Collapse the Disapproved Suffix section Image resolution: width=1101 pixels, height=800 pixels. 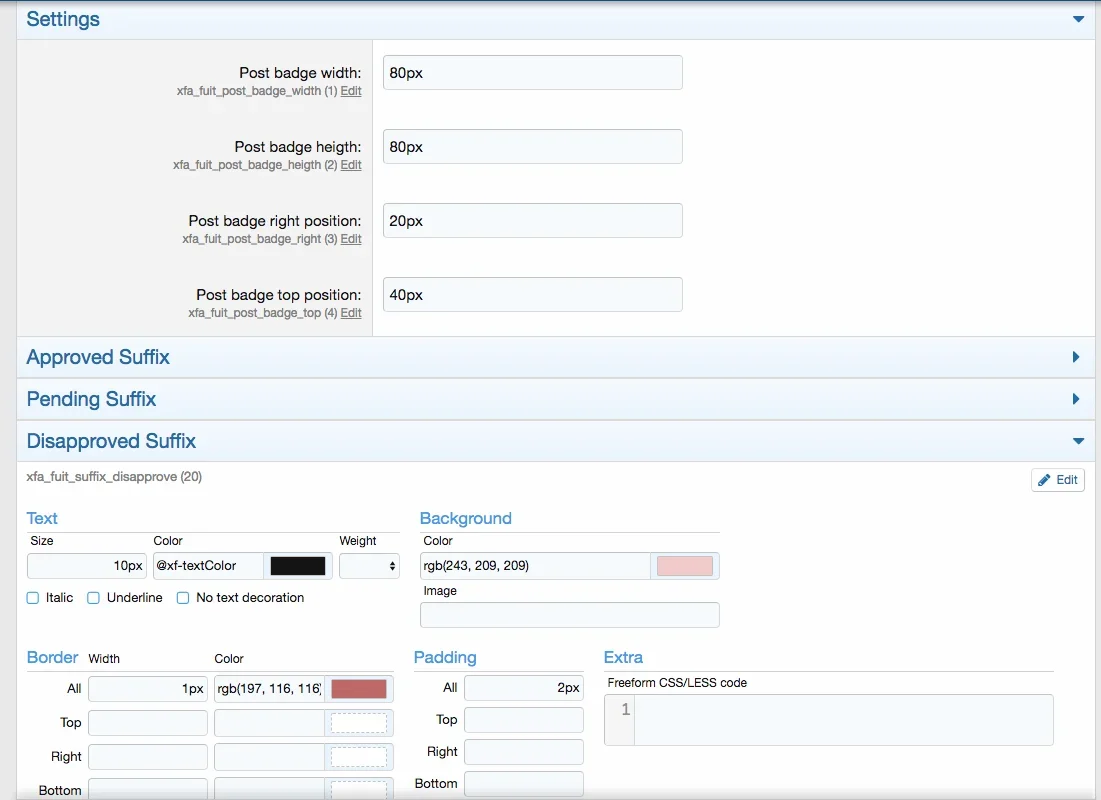point(1077,441)
